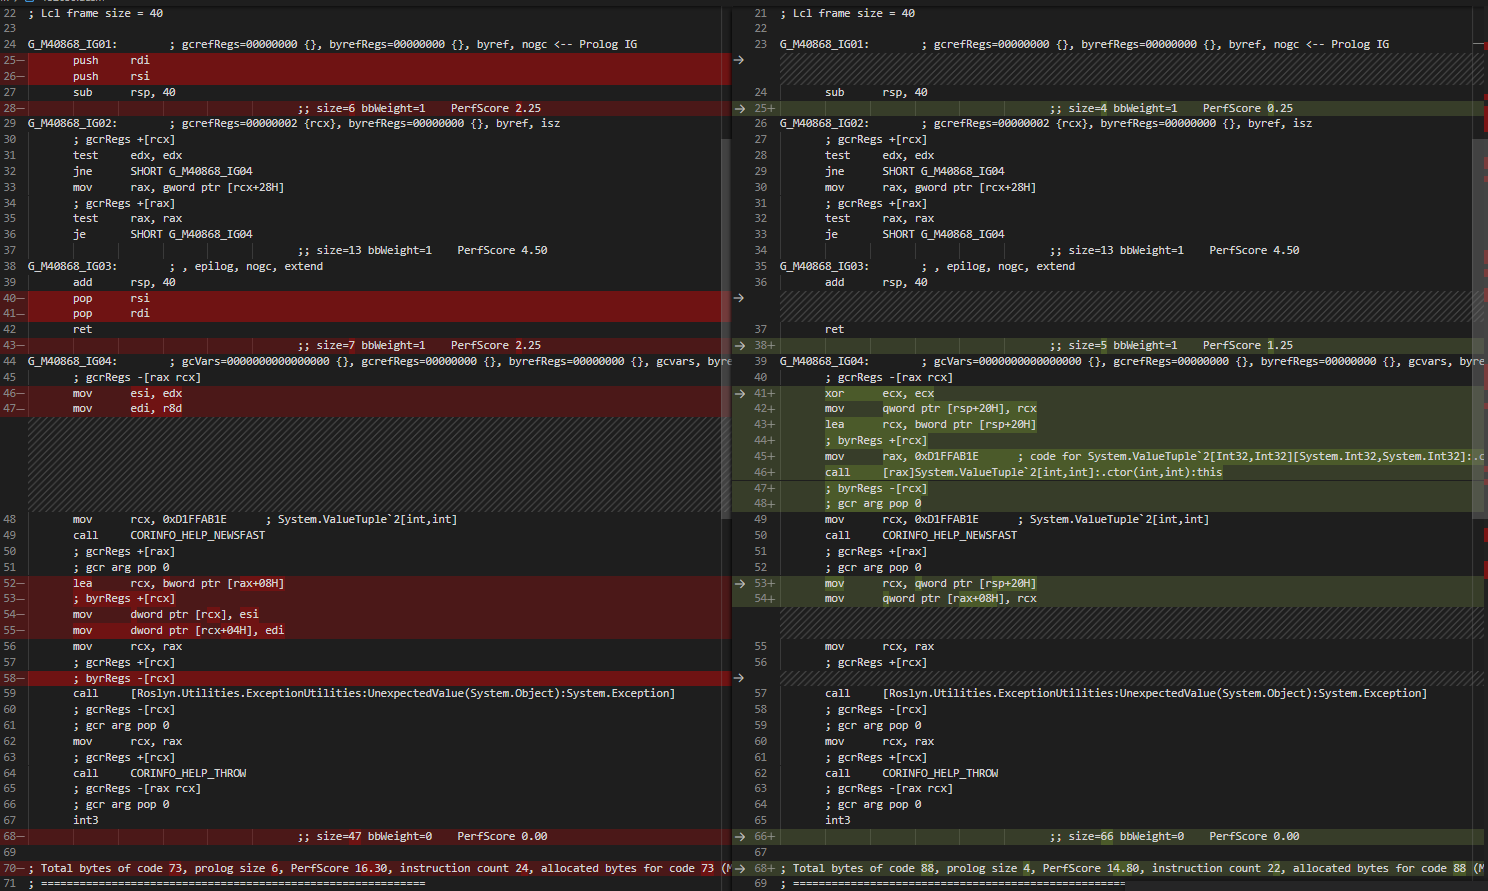Click added ValueTuple .ctor call line in right pane
Image resolution: width=1488 pixels, height=891 pixels.
pyautogui.click(x=1023, y=472)
